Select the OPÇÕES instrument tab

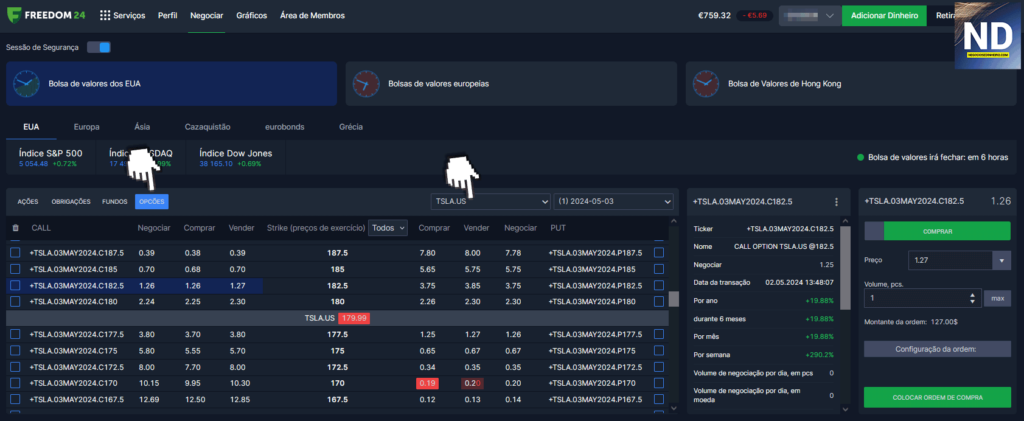coord(152,202)
